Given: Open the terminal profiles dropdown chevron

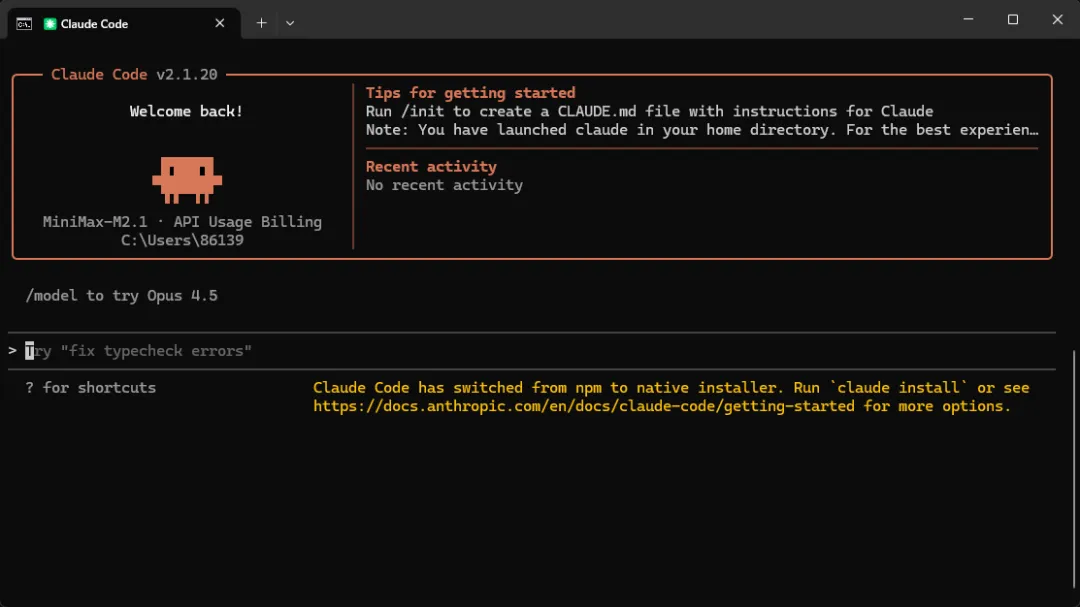Looking at the screenshot, I should click(x=290, y=23).
